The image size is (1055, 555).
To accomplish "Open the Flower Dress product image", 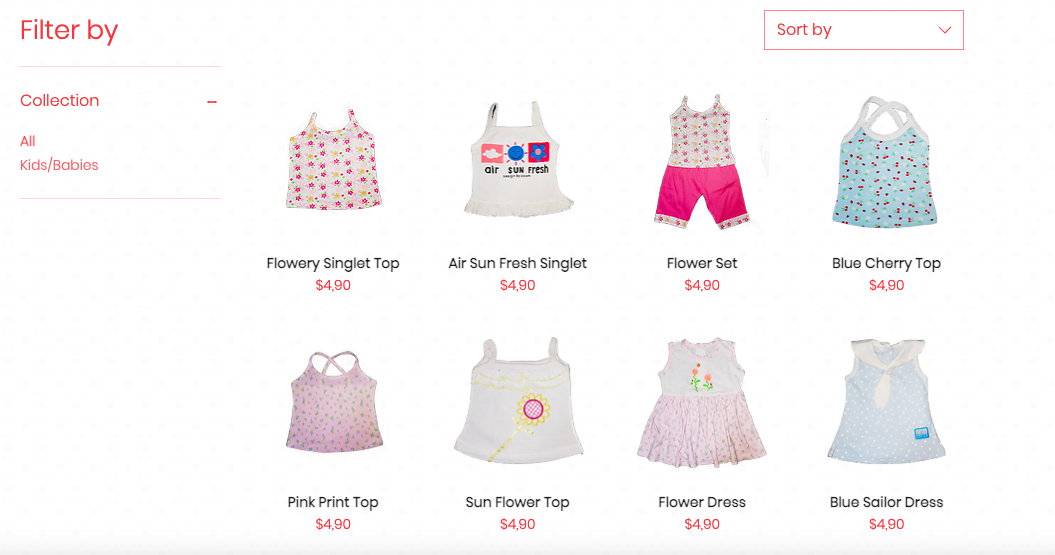I will point(702,402).
